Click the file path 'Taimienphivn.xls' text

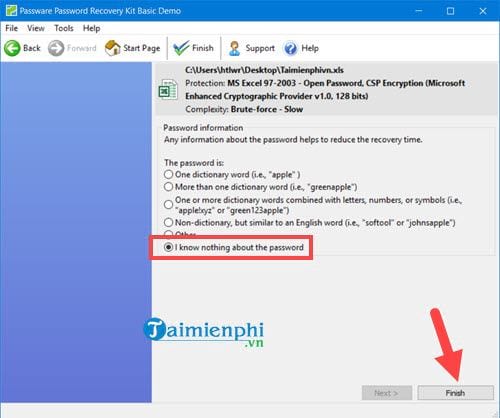point(264,70)
